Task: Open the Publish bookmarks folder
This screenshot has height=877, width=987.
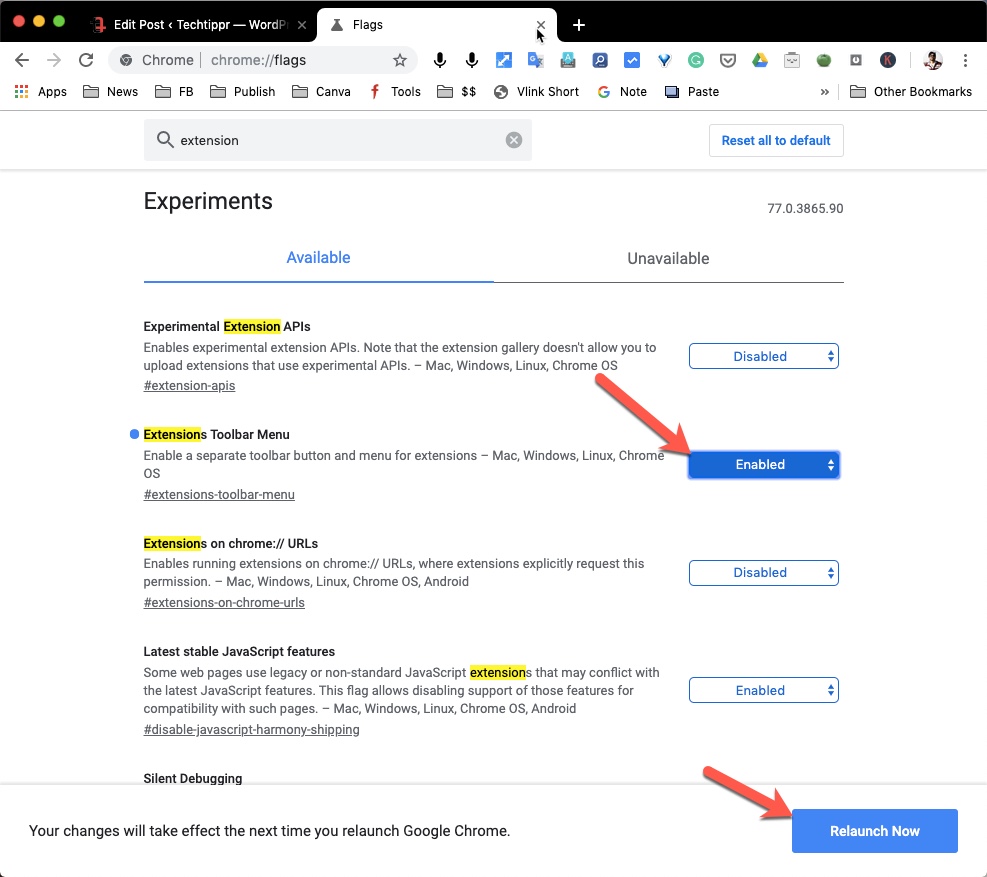Action: [x=243, y=91]
